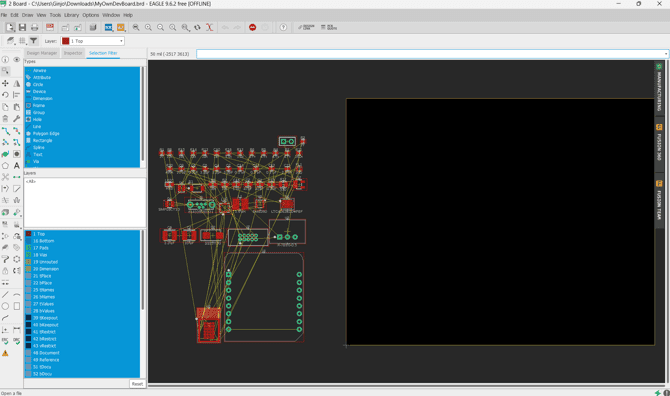This screenshot has height=396, width=670.
Task: Select the 20 Dimension layer row
Action: (x=82, y=269)
